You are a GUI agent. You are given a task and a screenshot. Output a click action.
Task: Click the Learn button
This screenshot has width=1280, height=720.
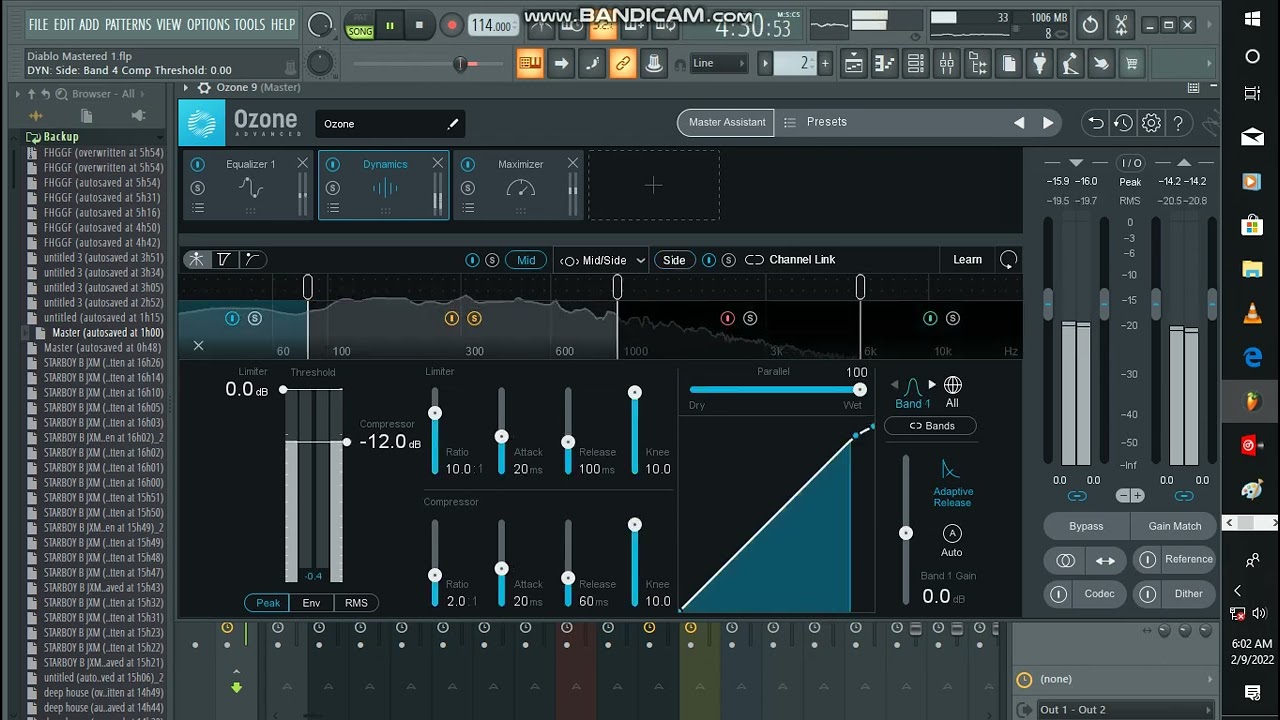[967, 260]
